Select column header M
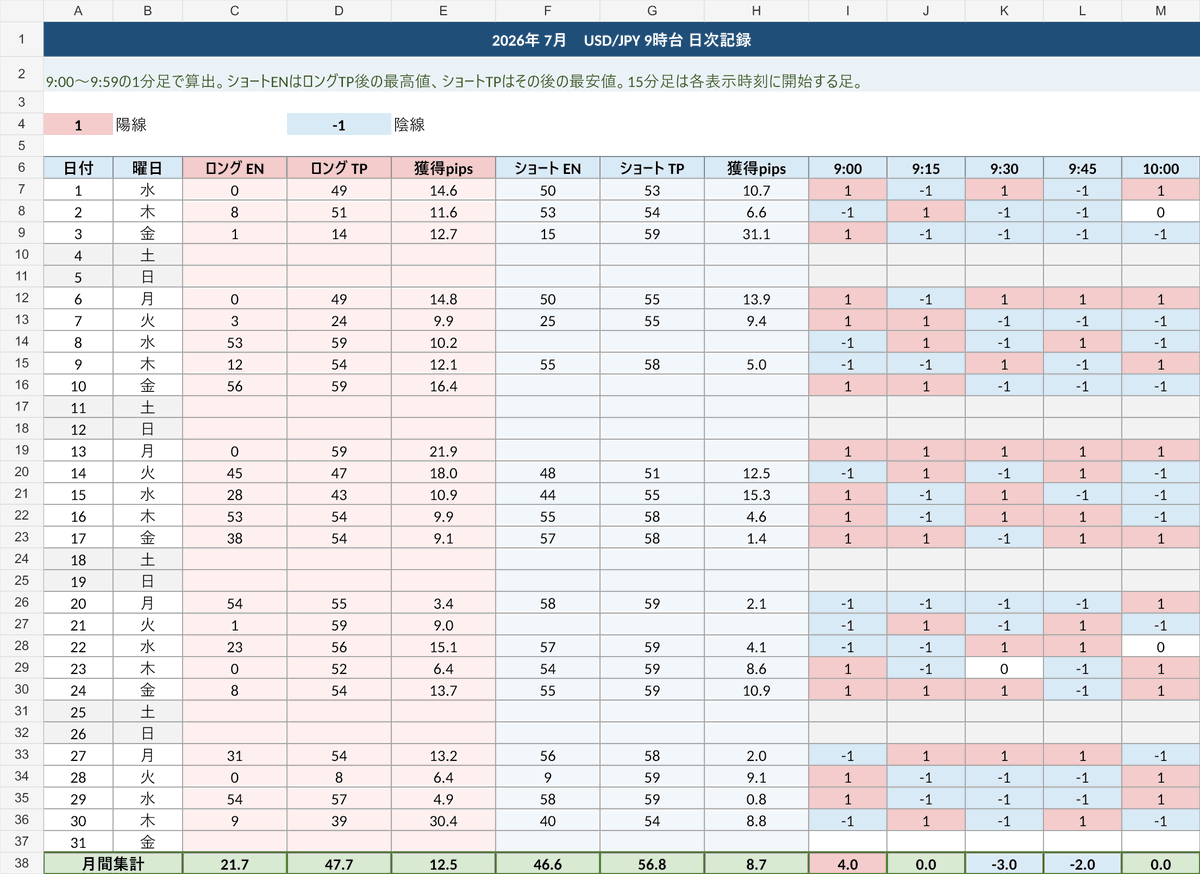Image resolution: width=1200 pixels, height=874 pixels. [x=1160, y=11]
